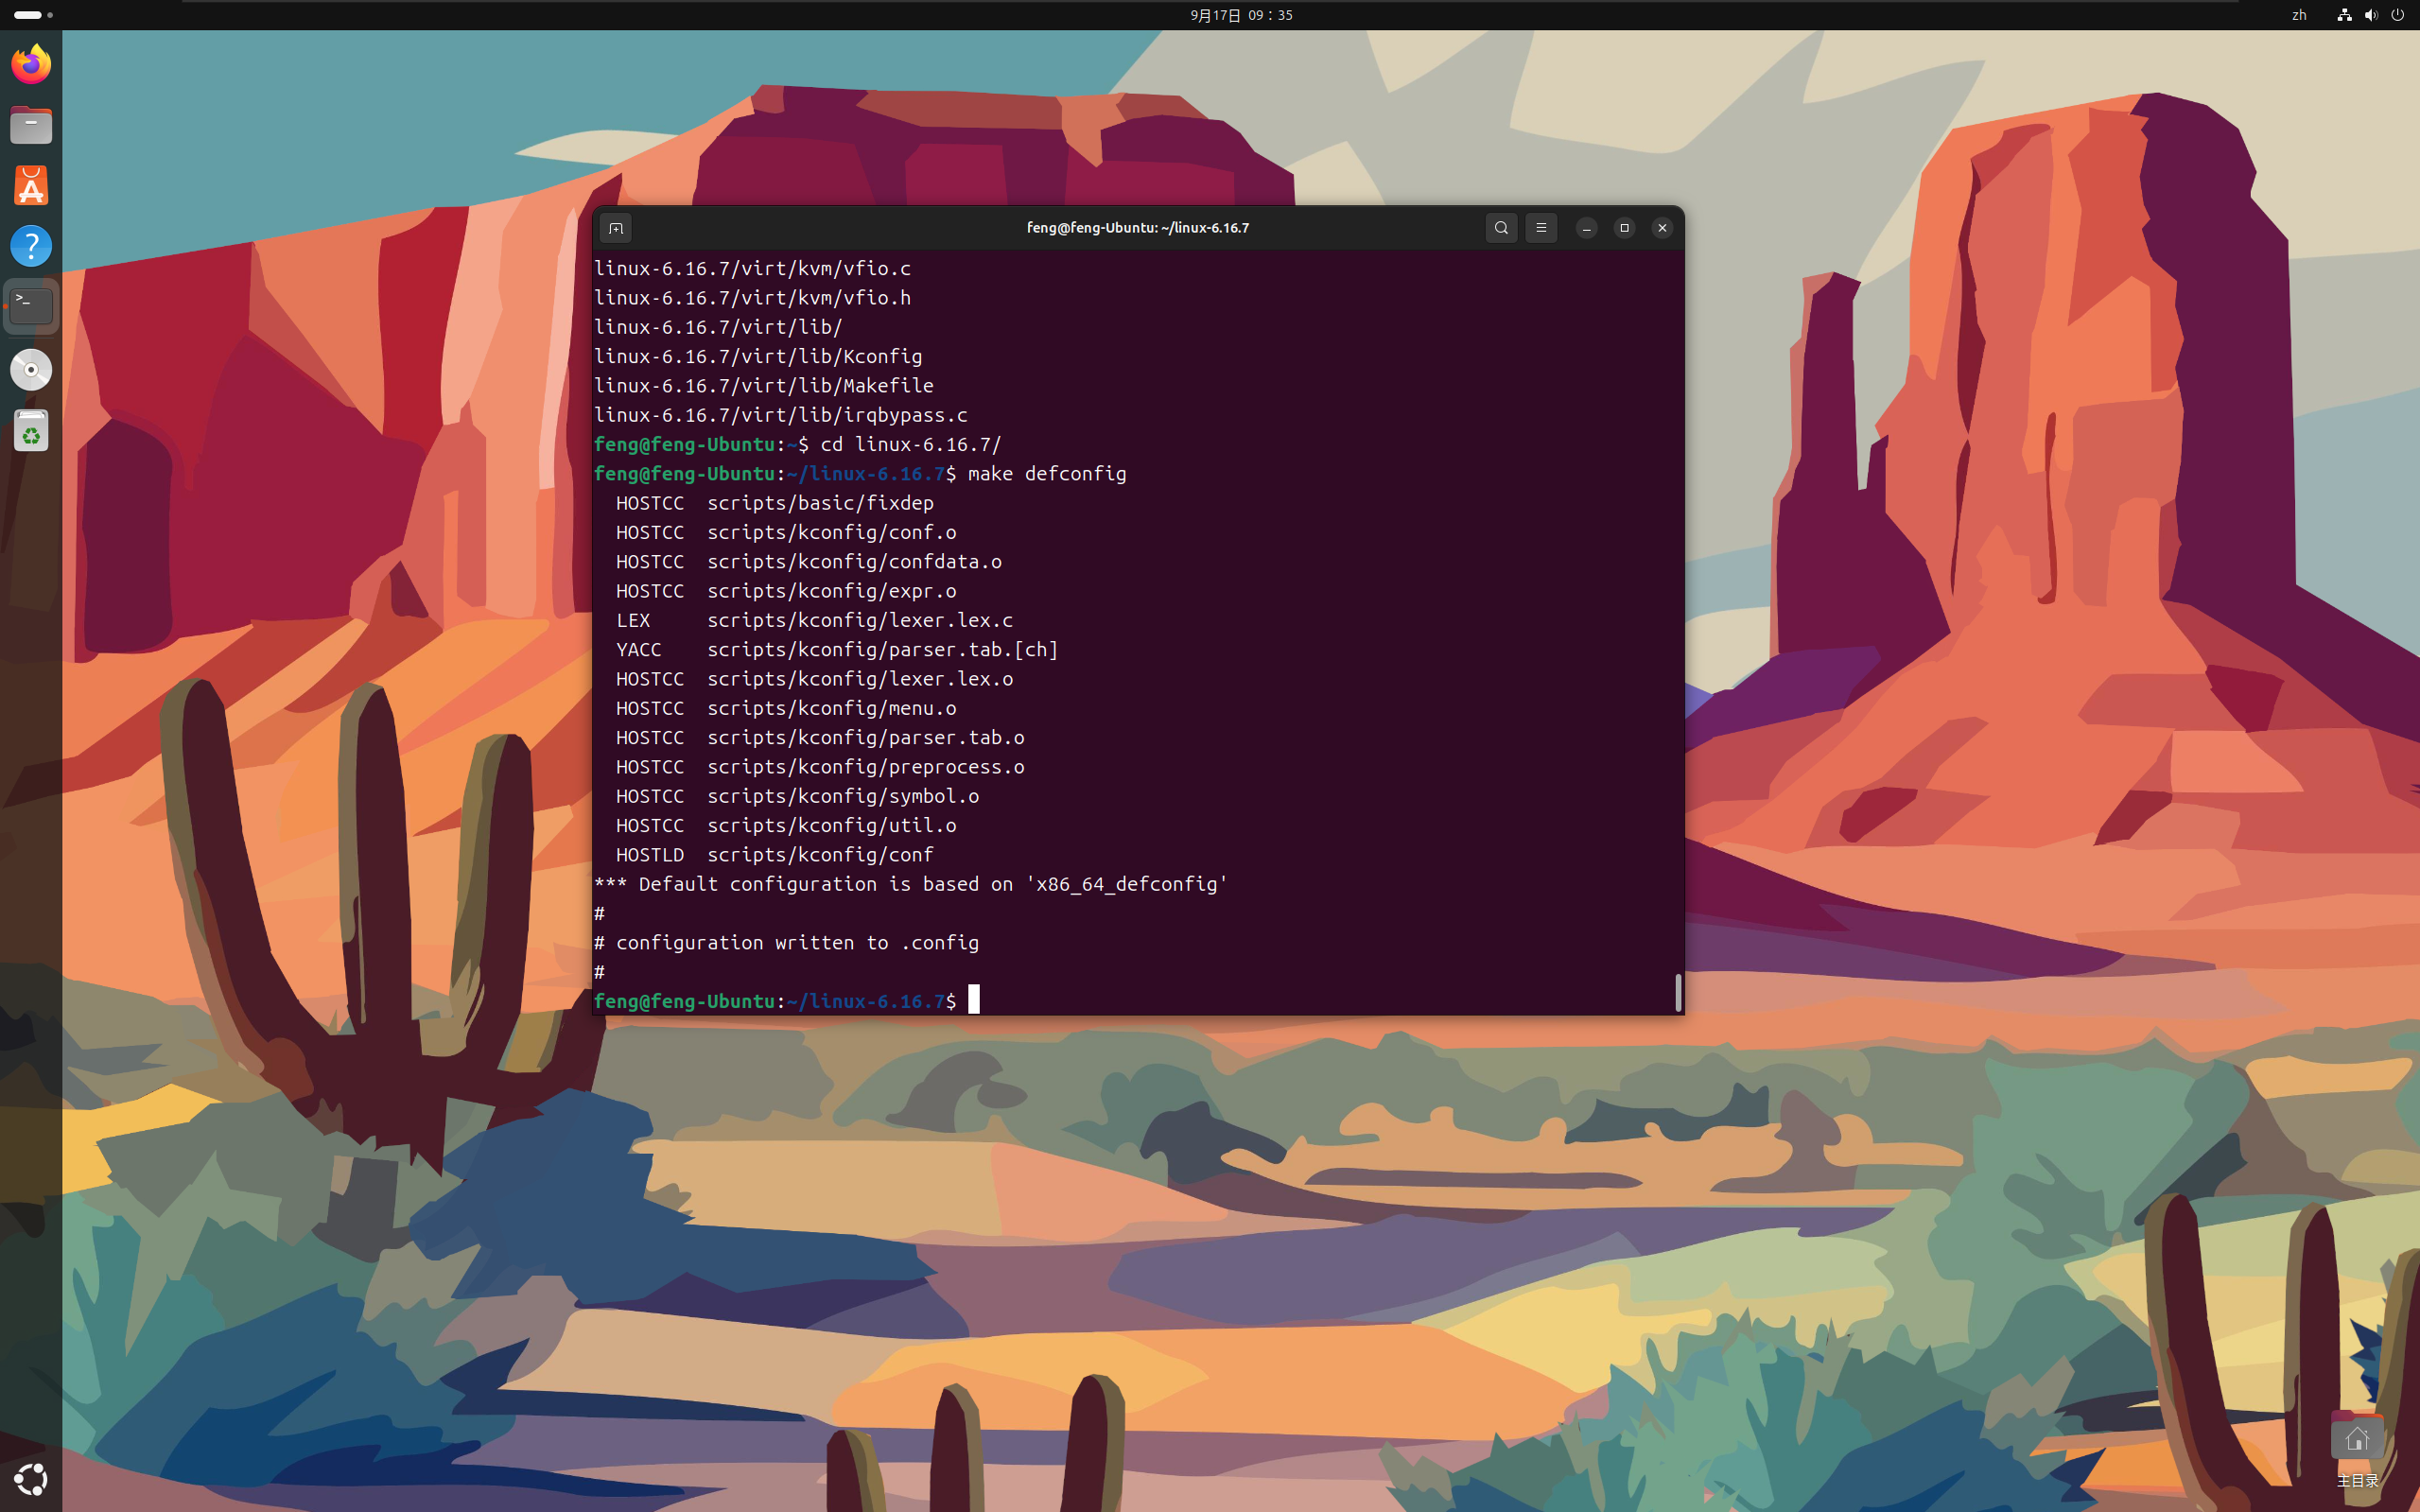Open the terminal hamburger menu
2420x1512 pixels.
[1541, 228]
